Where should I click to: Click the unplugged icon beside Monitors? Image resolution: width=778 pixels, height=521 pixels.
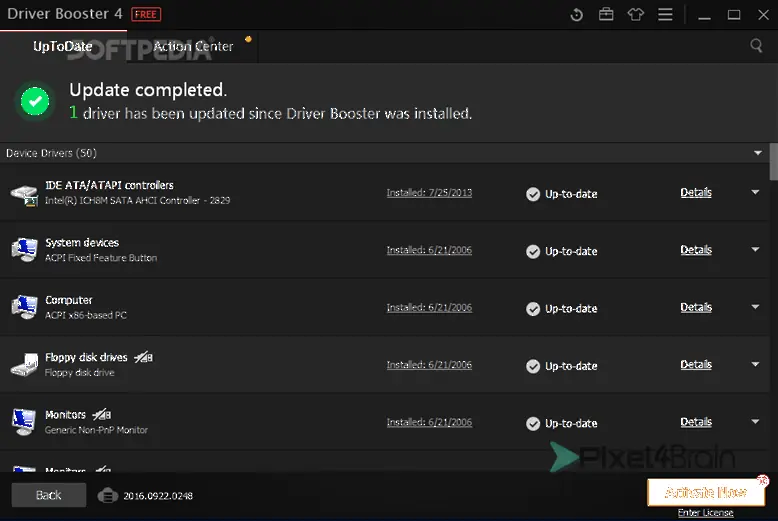[x=102, y=414]
